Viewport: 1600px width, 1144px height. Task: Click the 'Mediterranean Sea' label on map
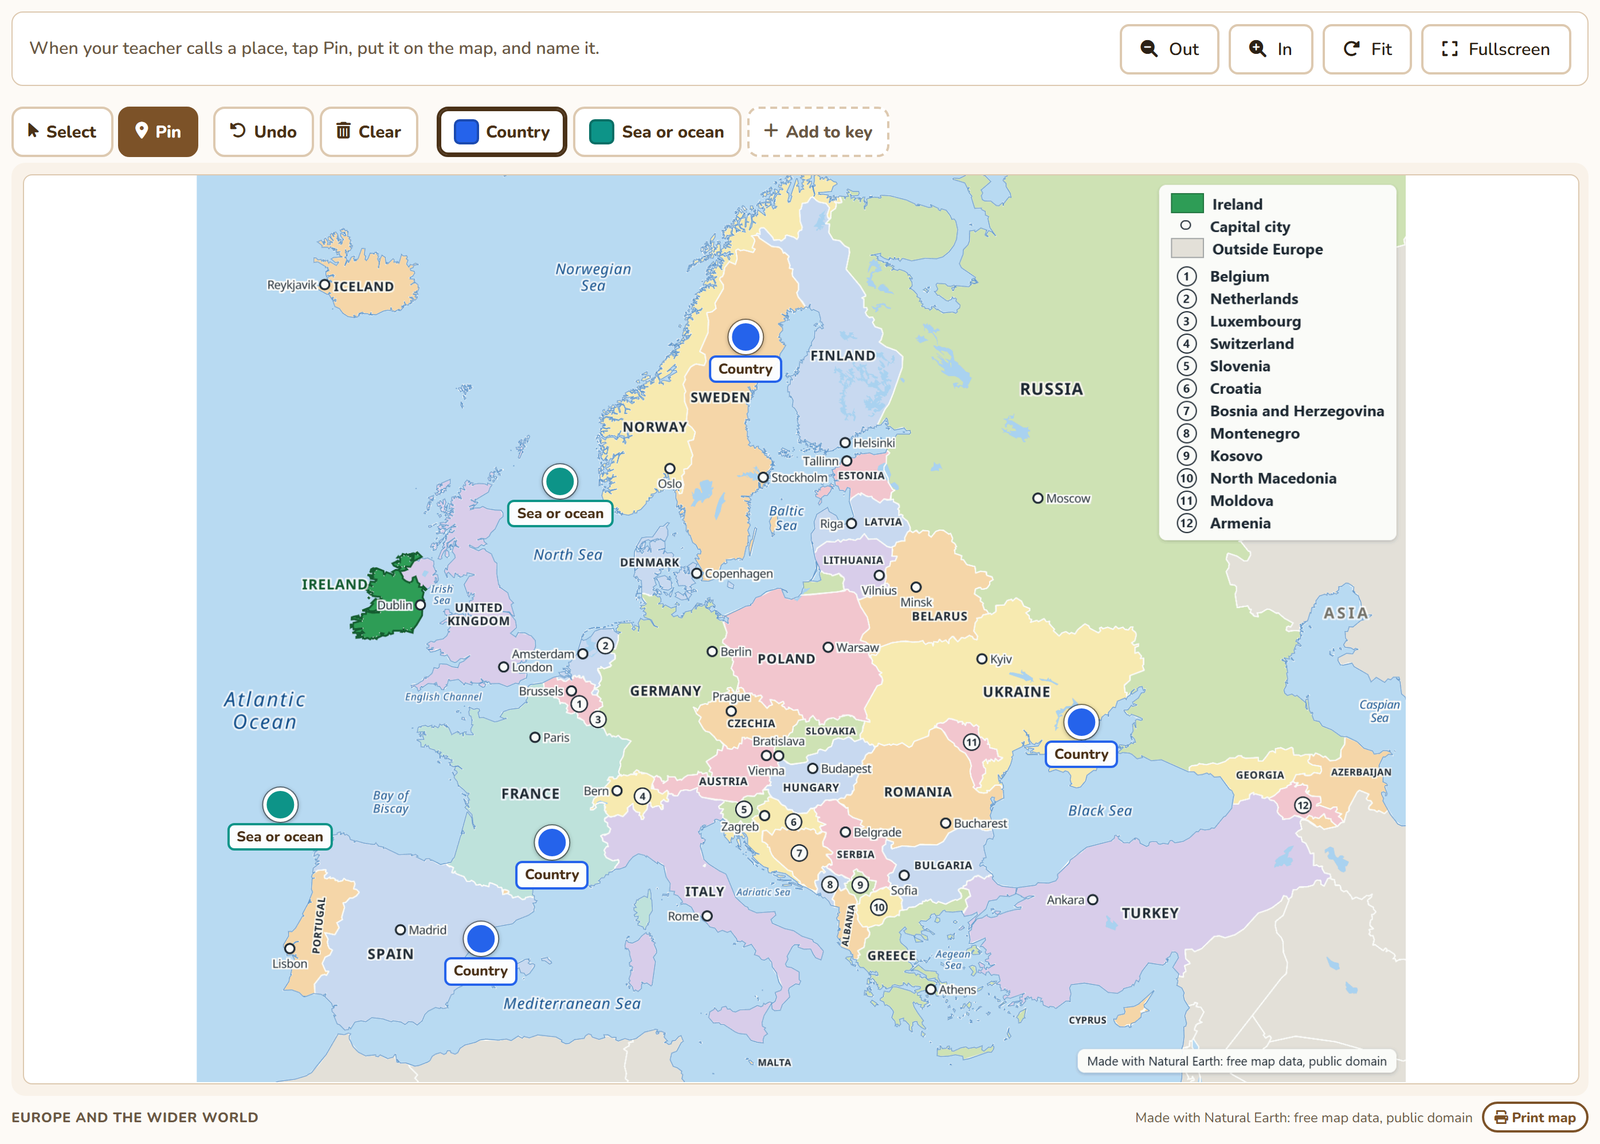[x=572, y=1004]
